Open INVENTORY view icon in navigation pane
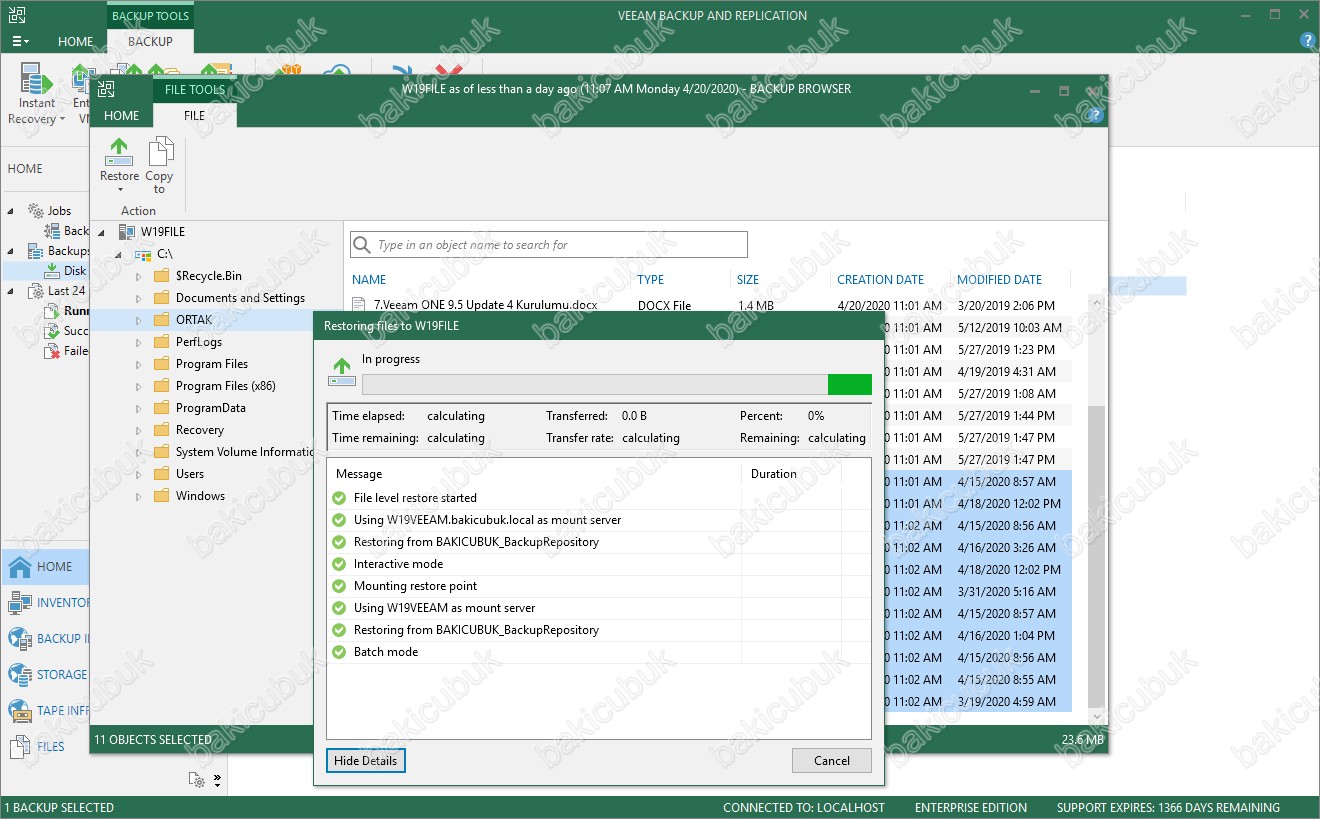This screenshot has width=1320, height=819. point(19,603)
